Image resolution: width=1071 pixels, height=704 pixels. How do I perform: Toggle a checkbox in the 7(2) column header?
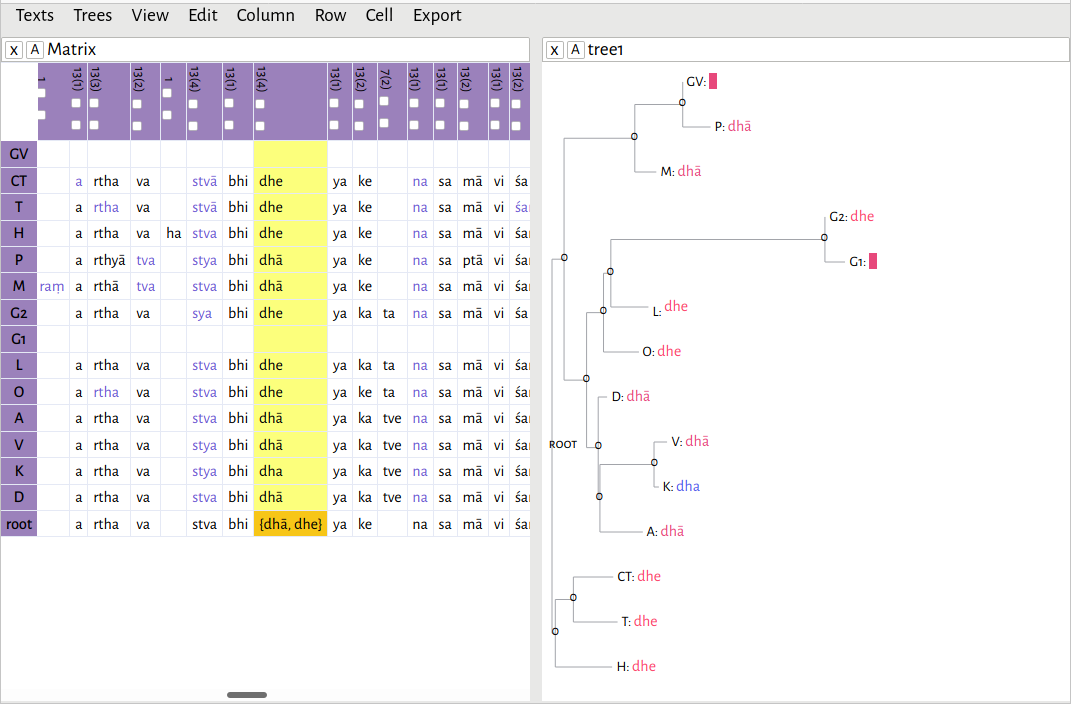tap(384, 102)
